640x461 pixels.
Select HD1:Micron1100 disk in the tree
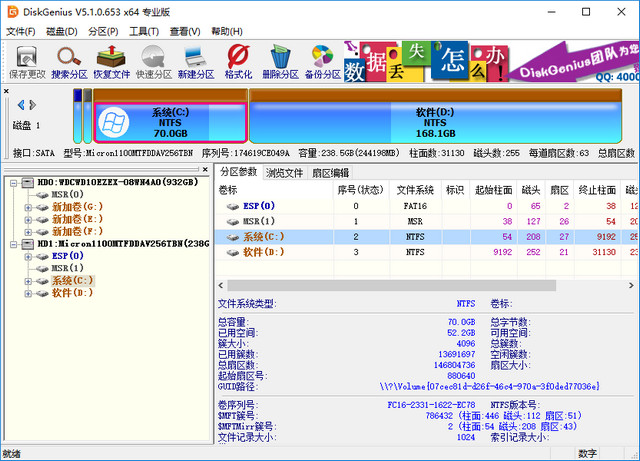point(123,244)
